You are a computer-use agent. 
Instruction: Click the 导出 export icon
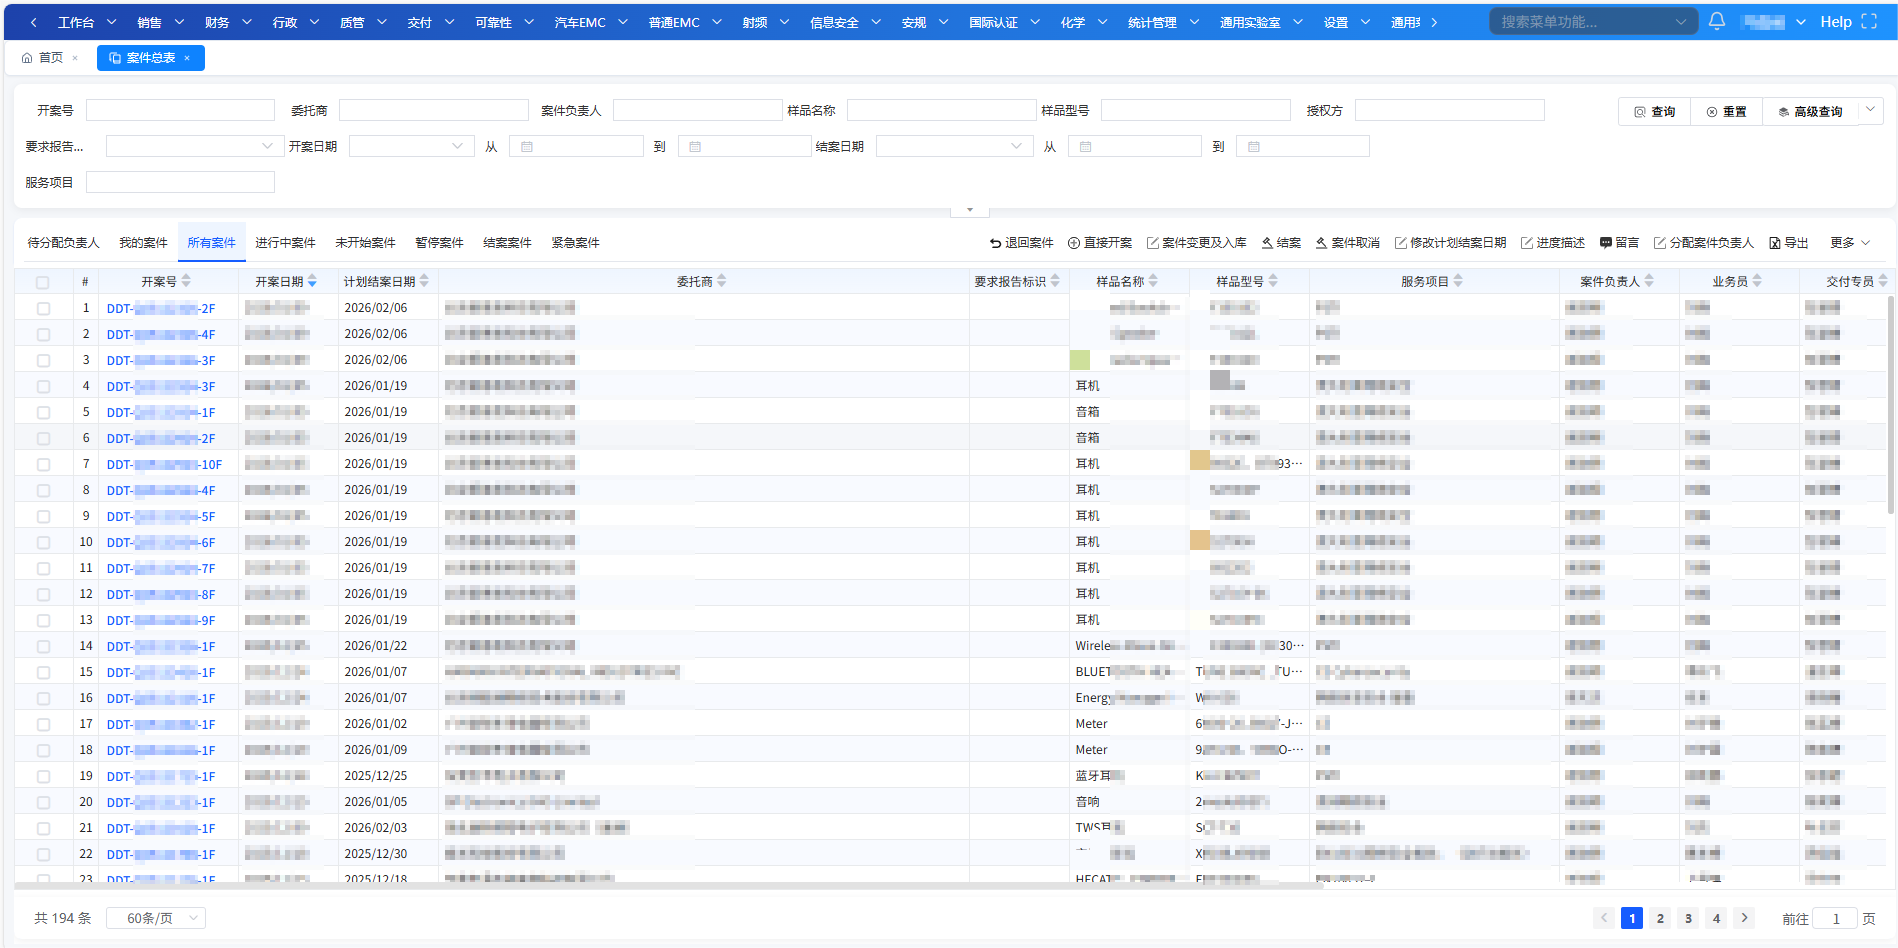(x=1775, y=243)
